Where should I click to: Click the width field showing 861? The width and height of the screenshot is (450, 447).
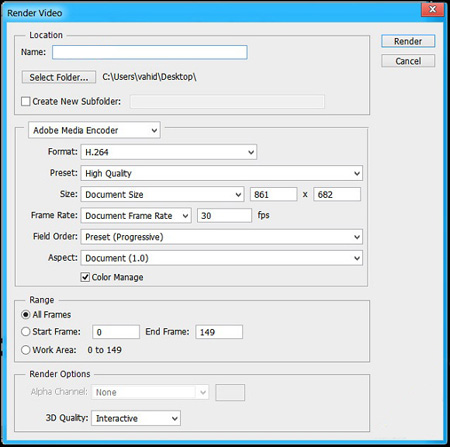274,194
